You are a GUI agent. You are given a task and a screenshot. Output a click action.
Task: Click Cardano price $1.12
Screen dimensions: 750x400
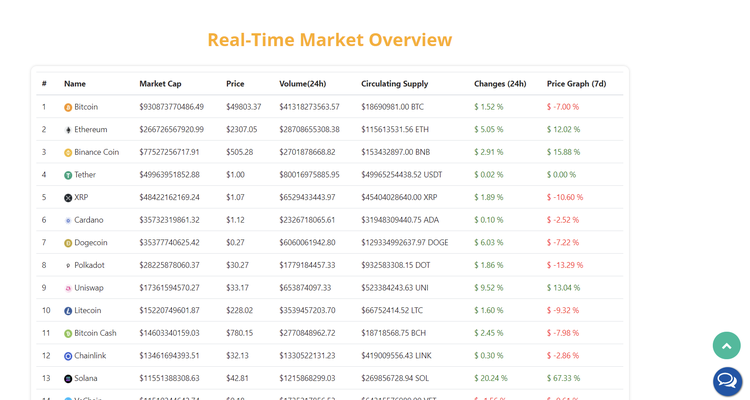pyautogui.click(x=235, y=220)
